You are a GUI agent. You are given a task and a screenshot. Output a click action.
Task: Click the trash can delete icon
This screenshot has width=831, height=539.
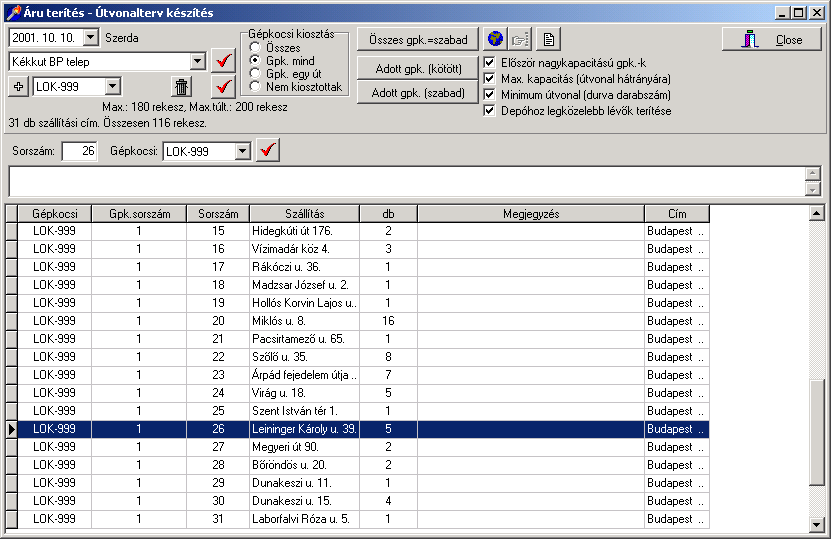180,87
